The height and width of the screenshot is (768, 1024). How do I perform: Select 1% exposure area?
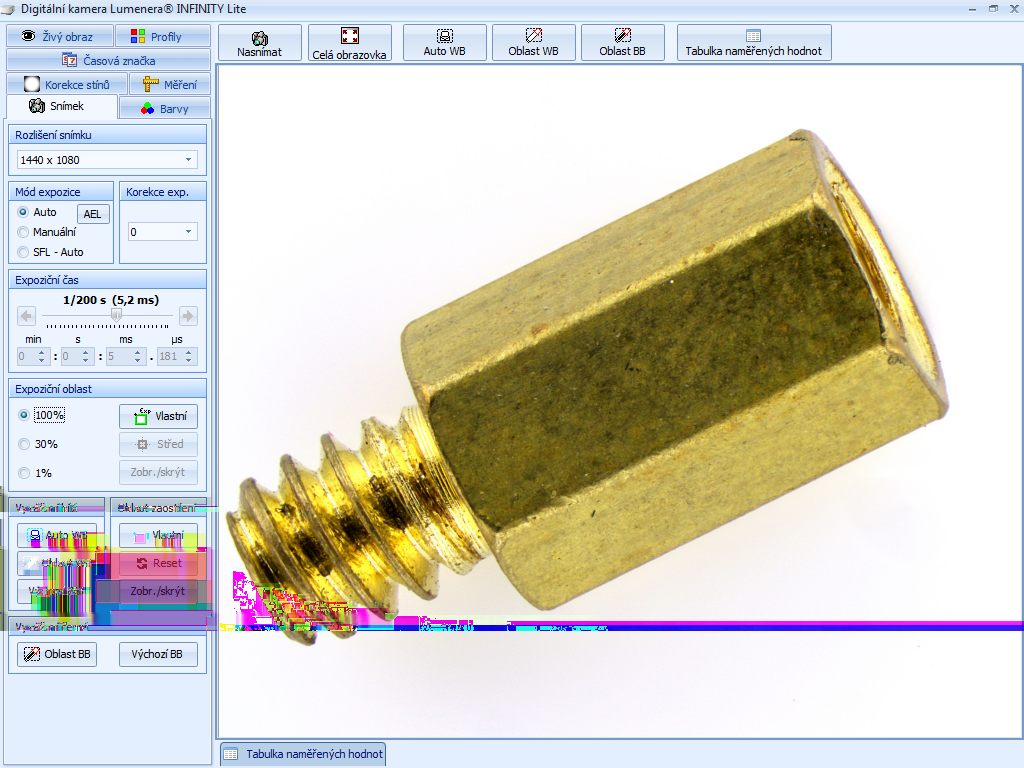click(x=24, y=473)
